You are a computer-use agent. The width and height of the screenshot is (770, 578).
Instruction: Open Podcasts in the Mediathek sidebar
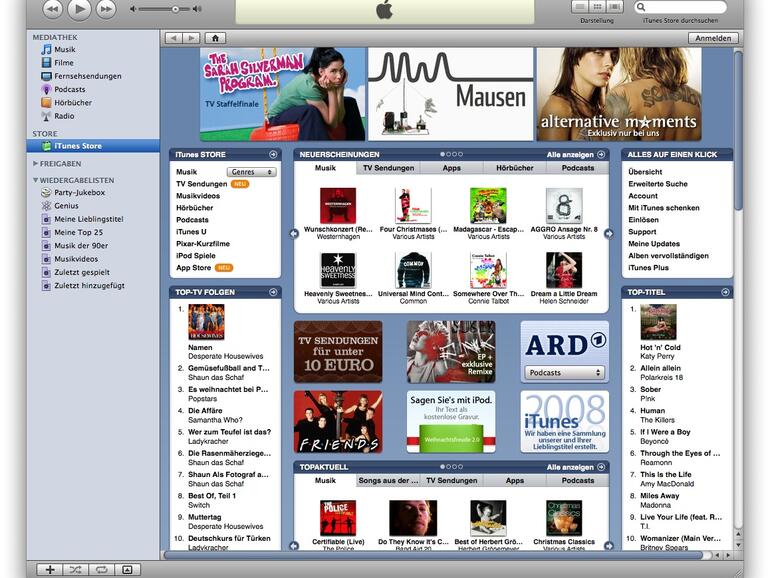tap(69, 89)
